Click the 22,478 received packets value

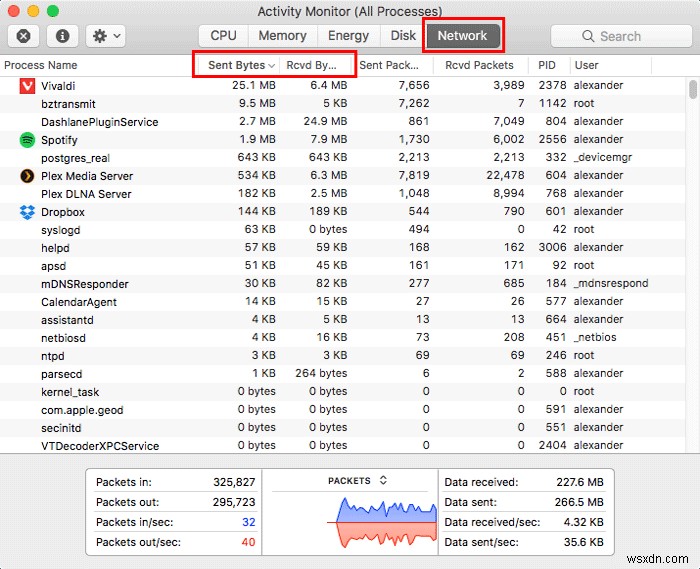[x=505, y=175]
